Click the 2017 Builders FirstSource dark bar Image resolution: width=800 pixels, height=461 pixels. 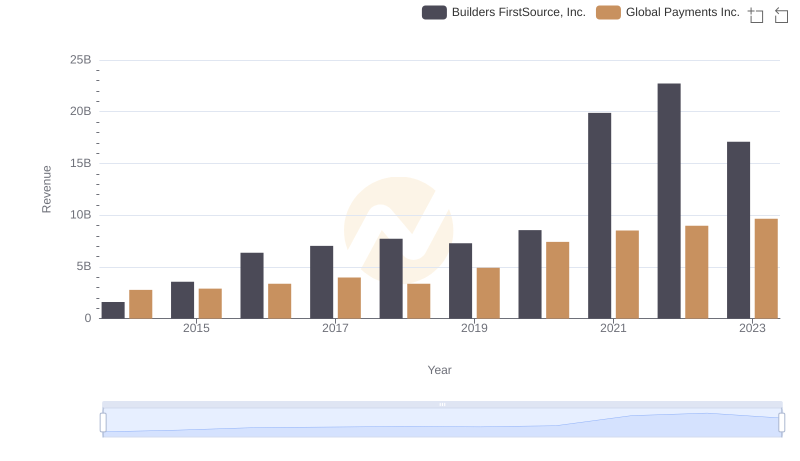click(x=321, y=282)
